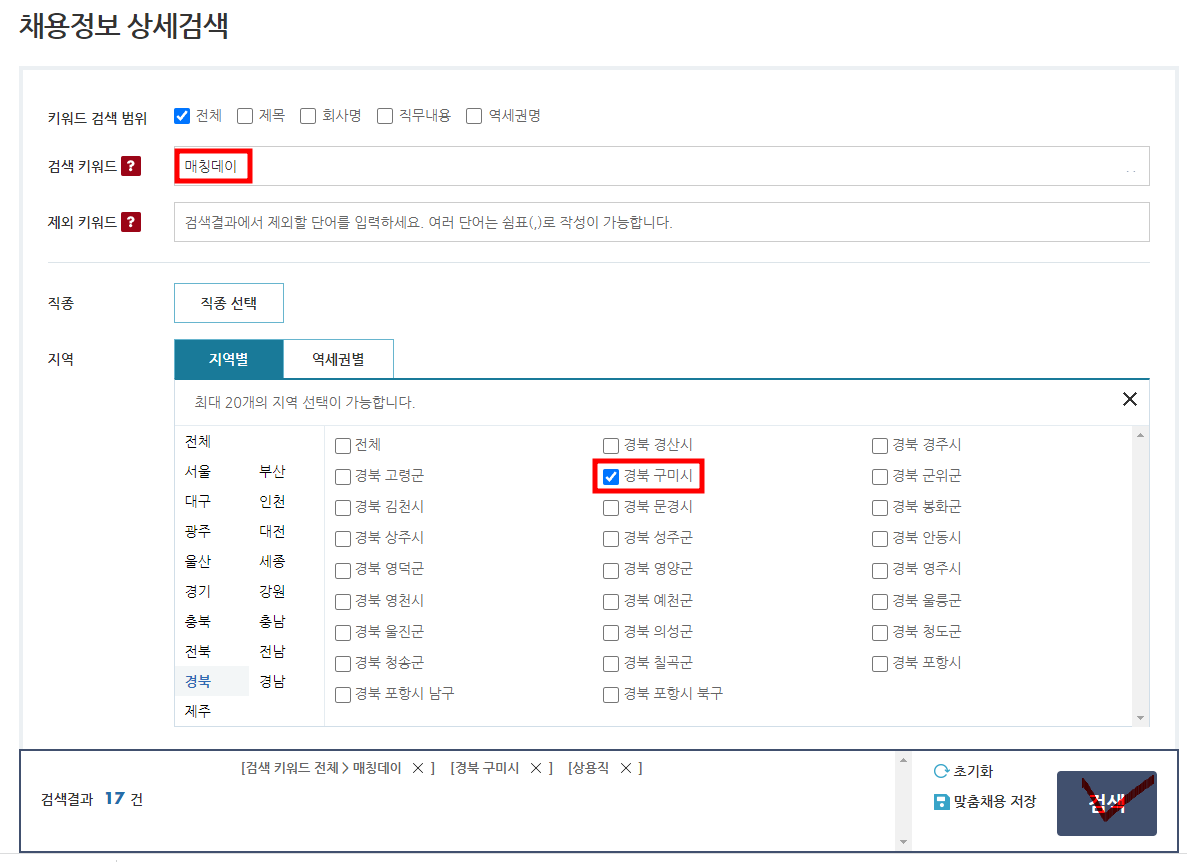Check the 전체 checkbox in region list
The width and height of the screenshot is (1187, 862).
point(342,445)
